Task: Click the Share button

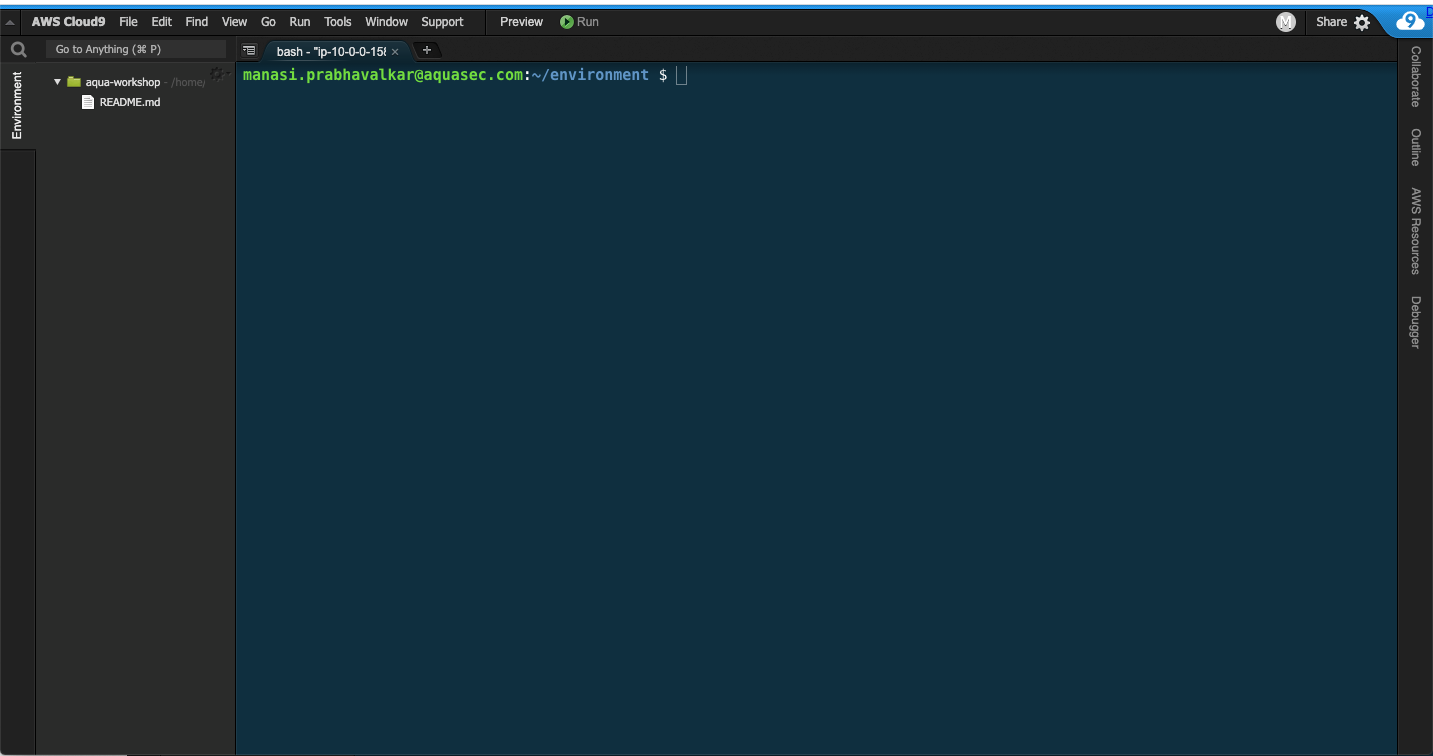Action: coord(1331,22)
